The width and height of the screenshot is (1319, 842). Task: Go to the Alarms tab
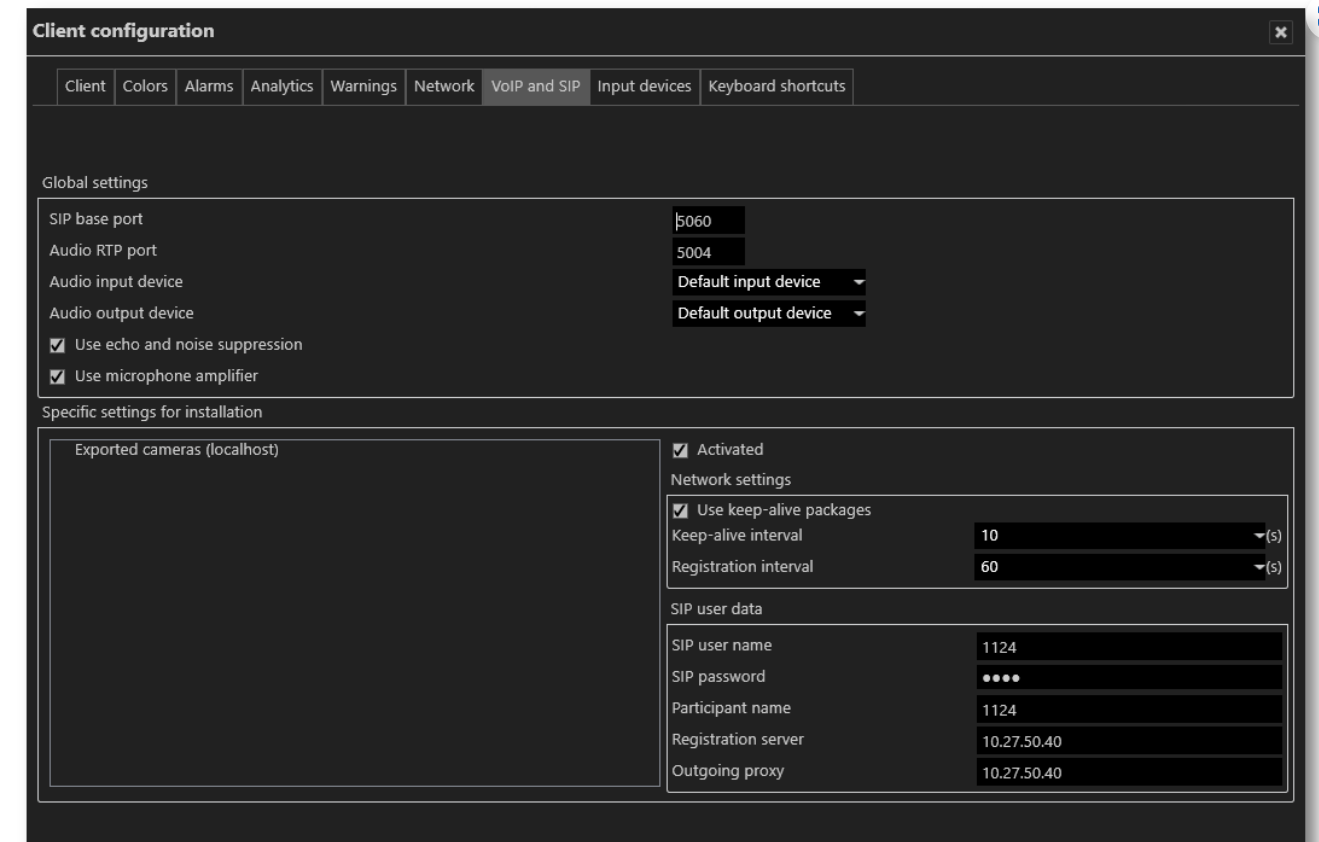point(209,86)
